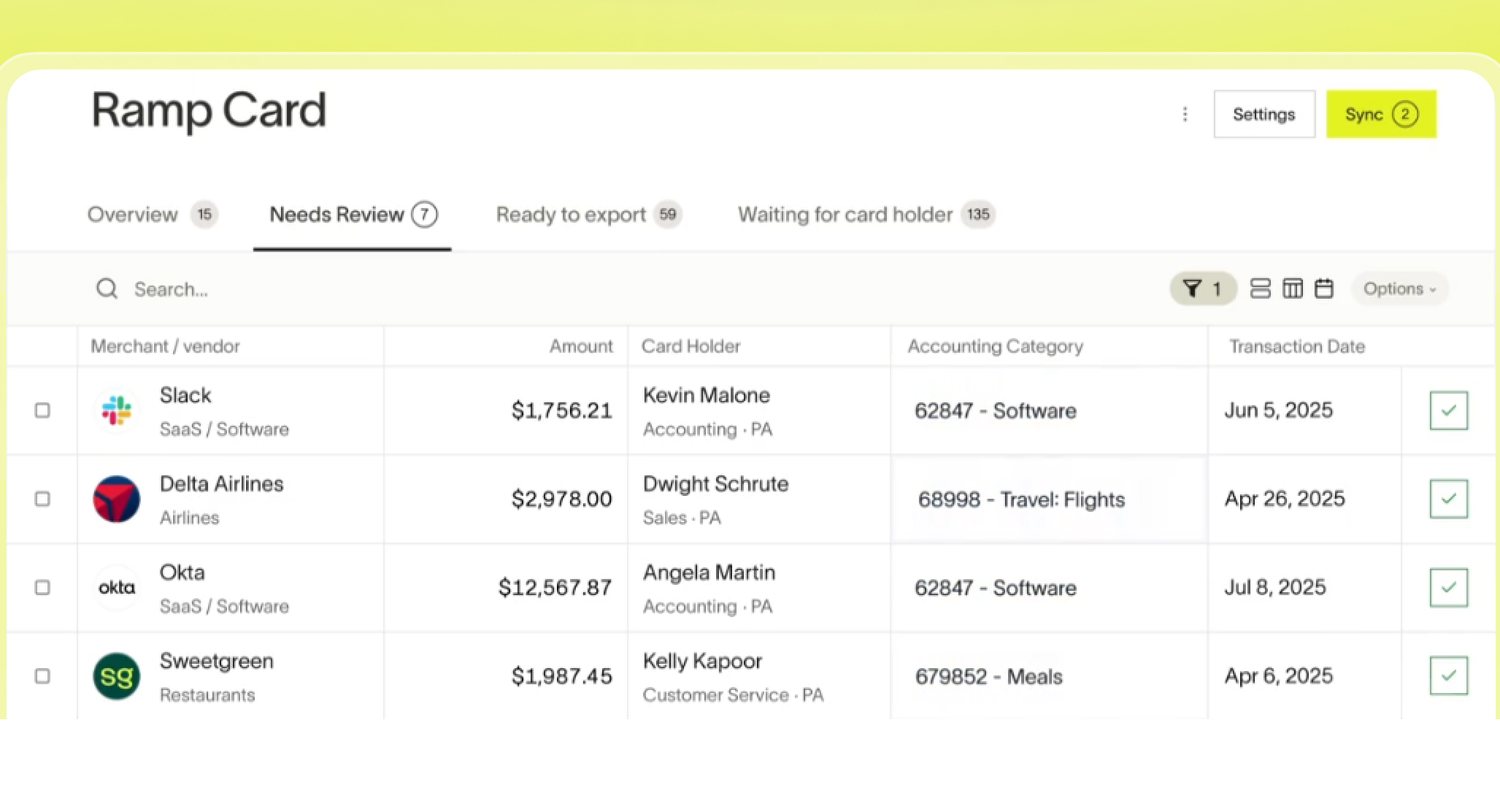Approve the Delta Airlines transaction checkmark
Viewport: 1500px width, 785px height.
tap(1448, 499)
